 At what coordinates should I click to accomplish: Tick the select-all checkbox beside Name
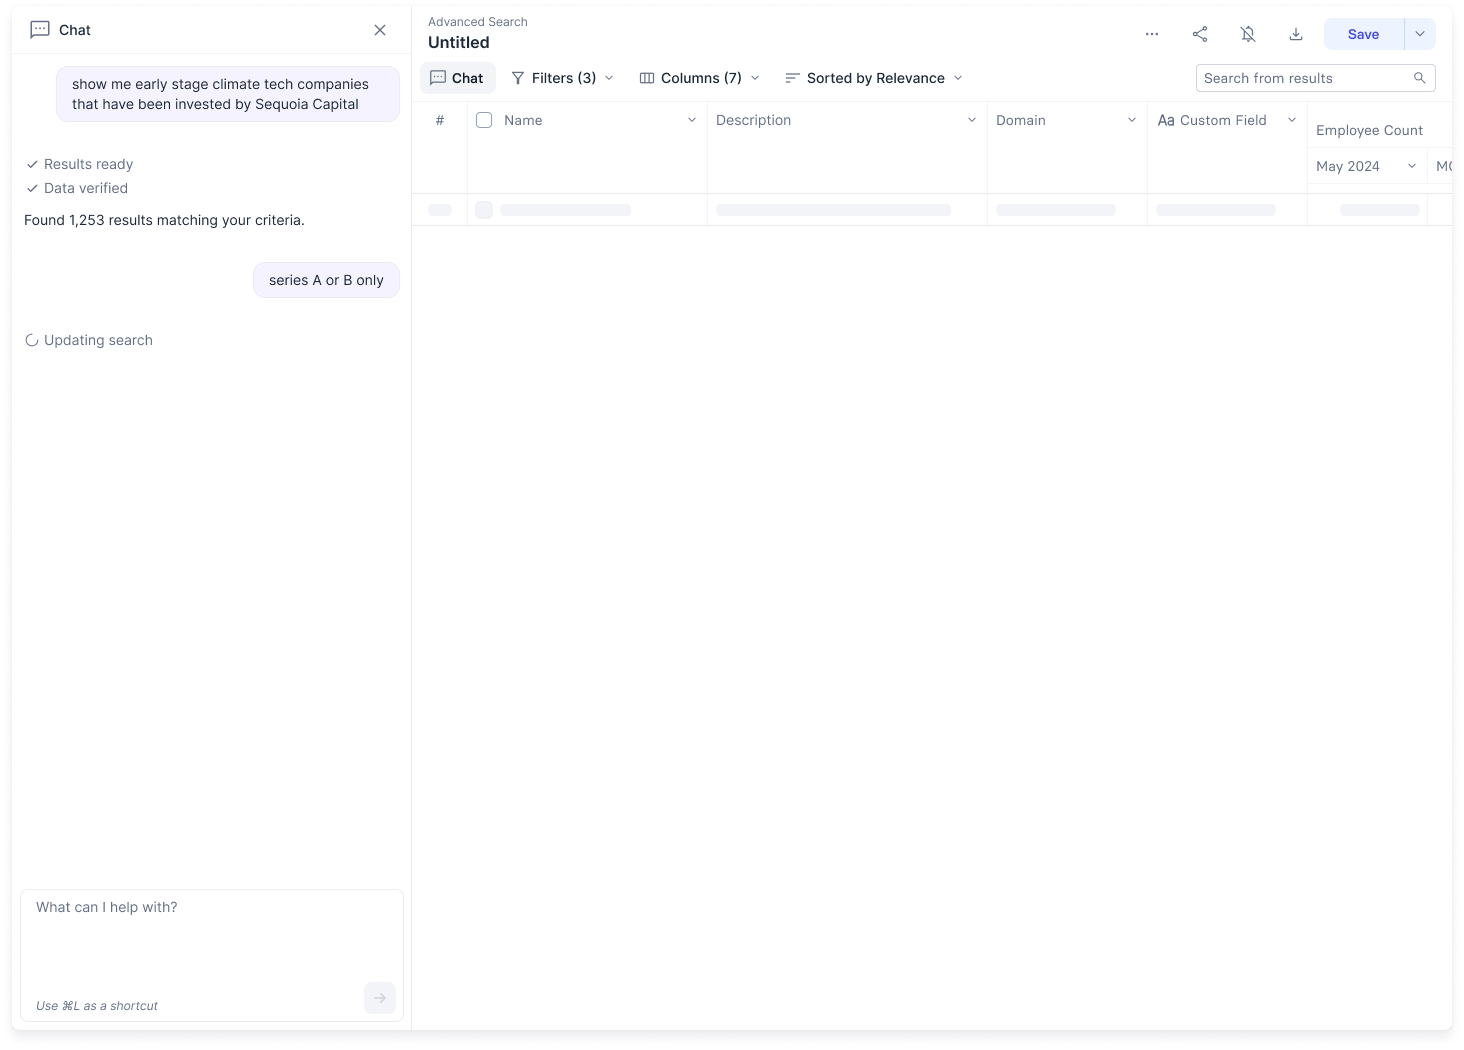click(484, 120)
